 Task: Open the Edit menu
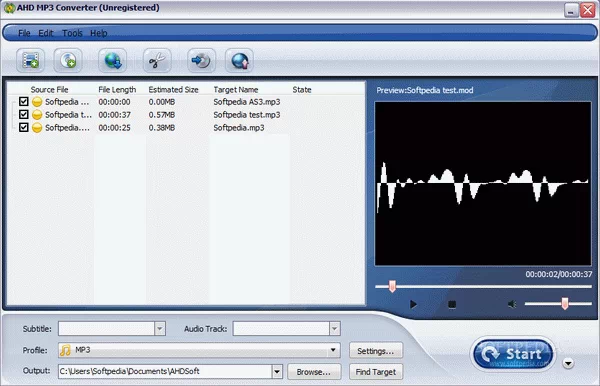(x=46, y=33)
